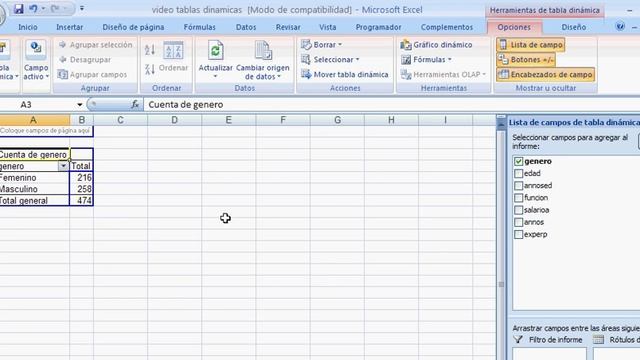Sort ascending with the A-Z icon
Screen dimensions: 640x360
point(150,50)
